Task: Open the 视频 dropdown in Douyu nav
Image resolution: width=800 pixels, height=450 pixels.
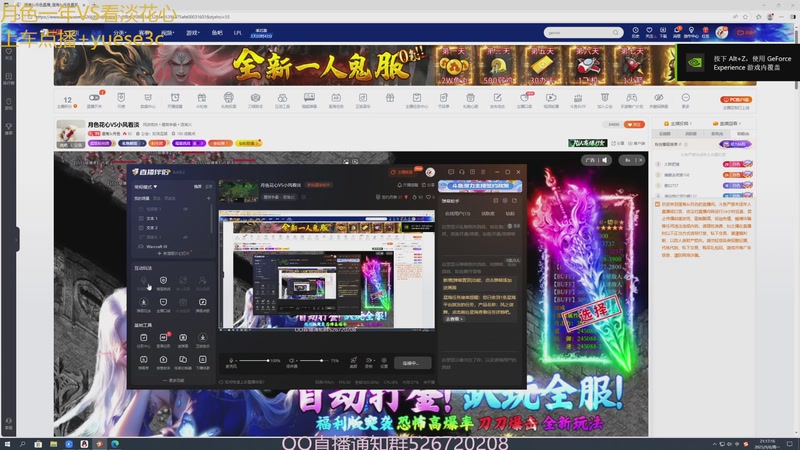Action: tap(168, 33)
